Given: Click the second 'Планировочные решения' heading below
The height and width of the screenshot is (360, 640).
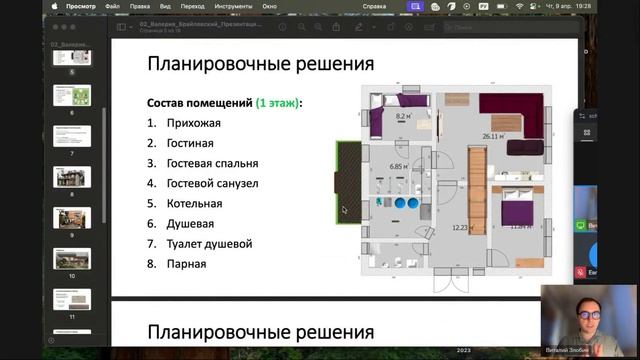Looking at the screenshot, I should (x=260, y=332).
